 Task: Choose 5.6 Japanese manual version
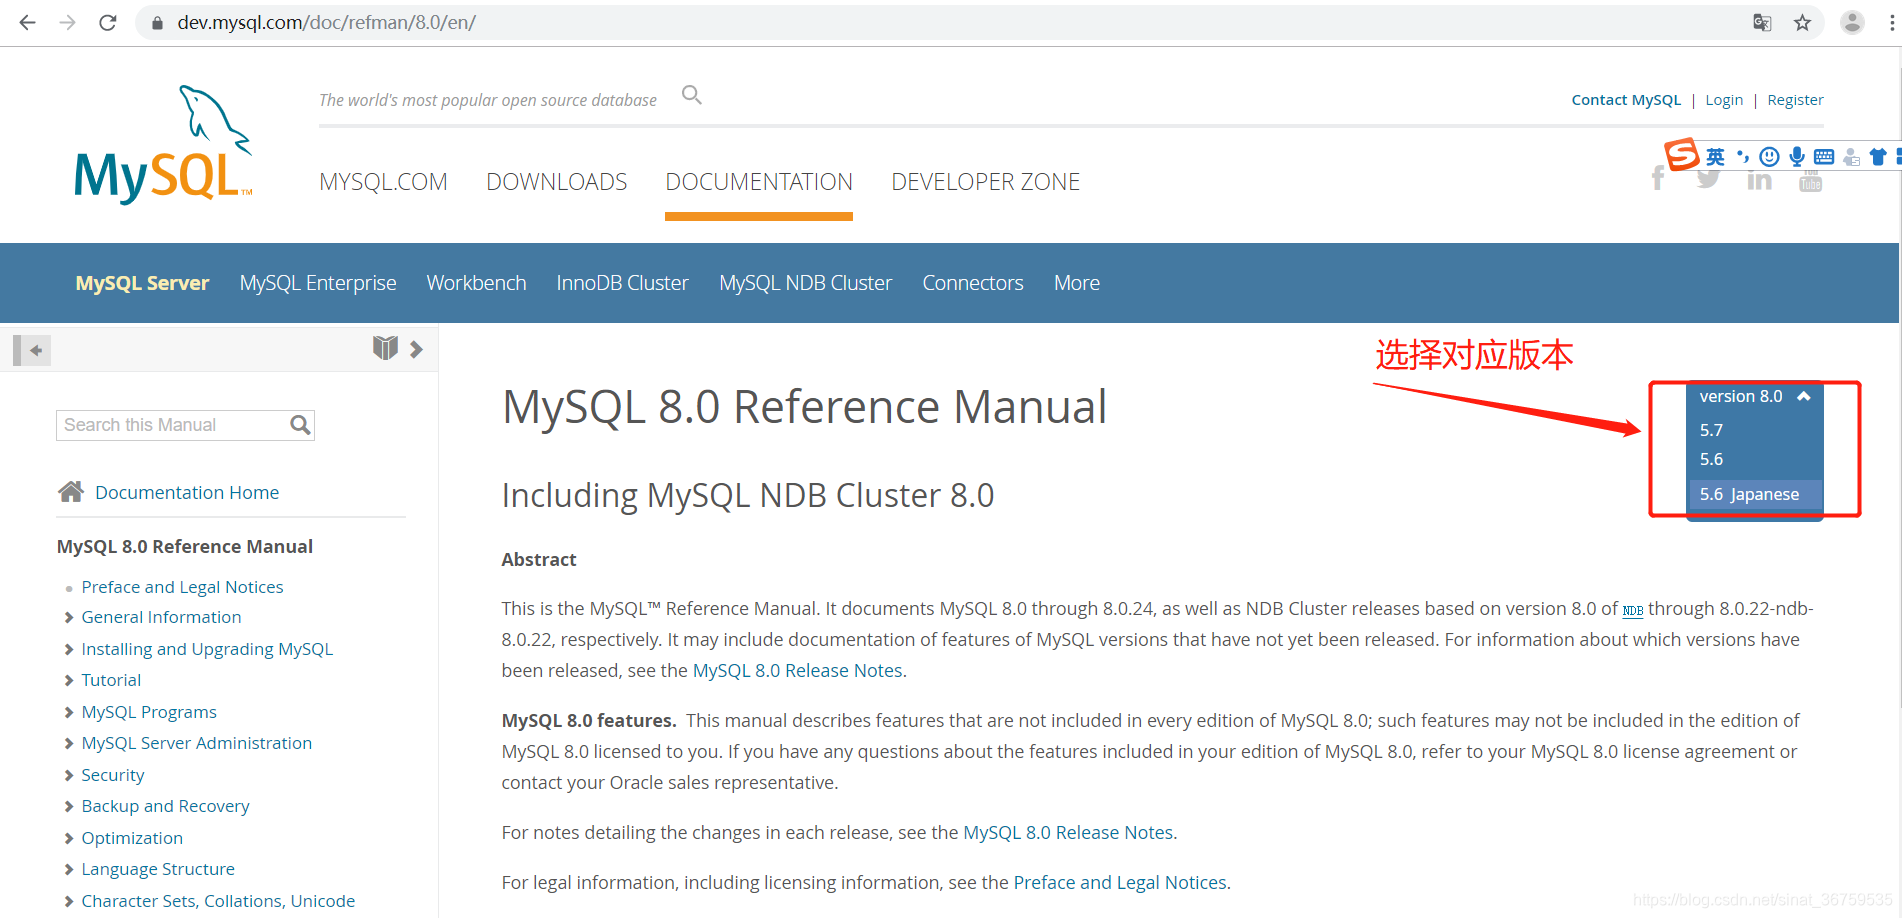tap(1754, 494)
